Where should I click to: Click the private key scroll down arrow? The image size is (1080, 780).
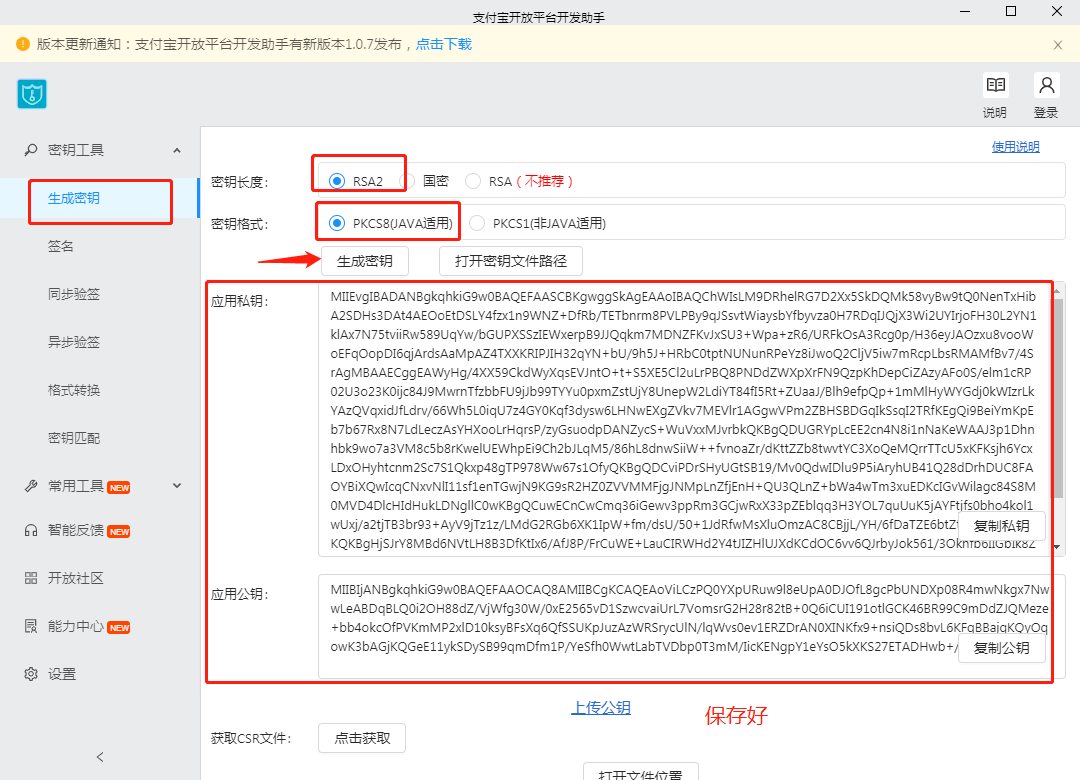pos(1057,547)
